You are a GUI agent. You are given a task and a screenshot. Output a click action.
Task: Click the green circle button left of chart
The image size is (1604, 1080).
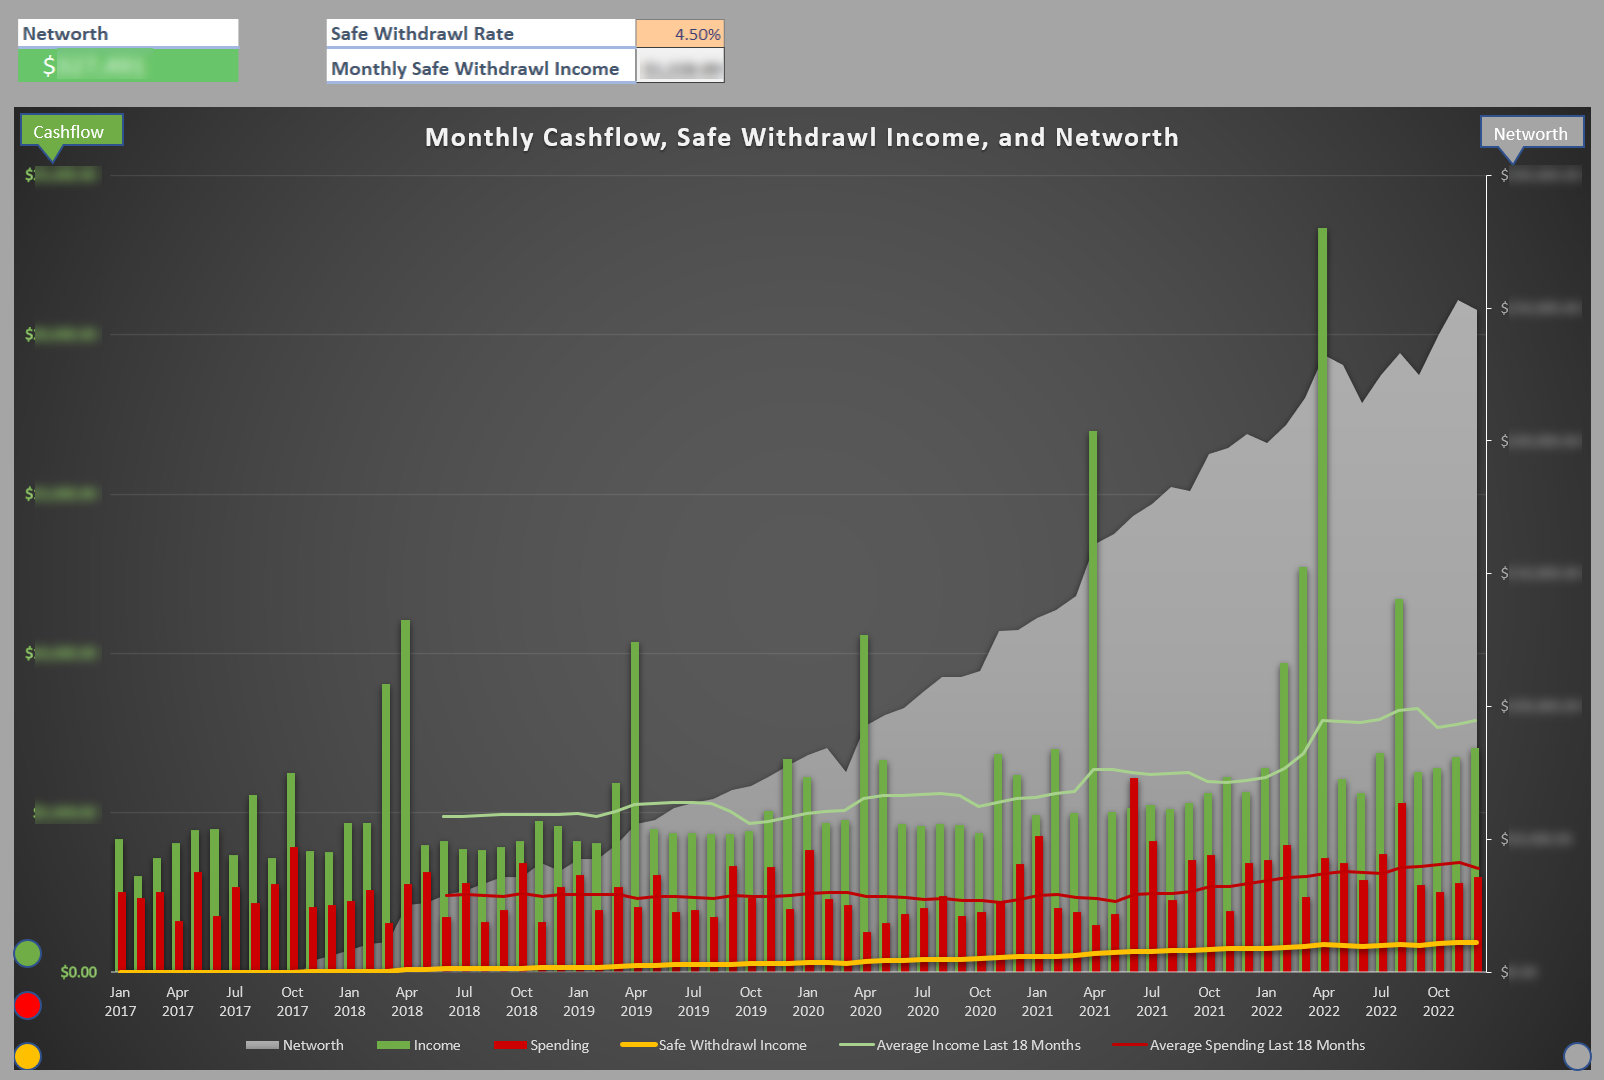coord(27,954)
